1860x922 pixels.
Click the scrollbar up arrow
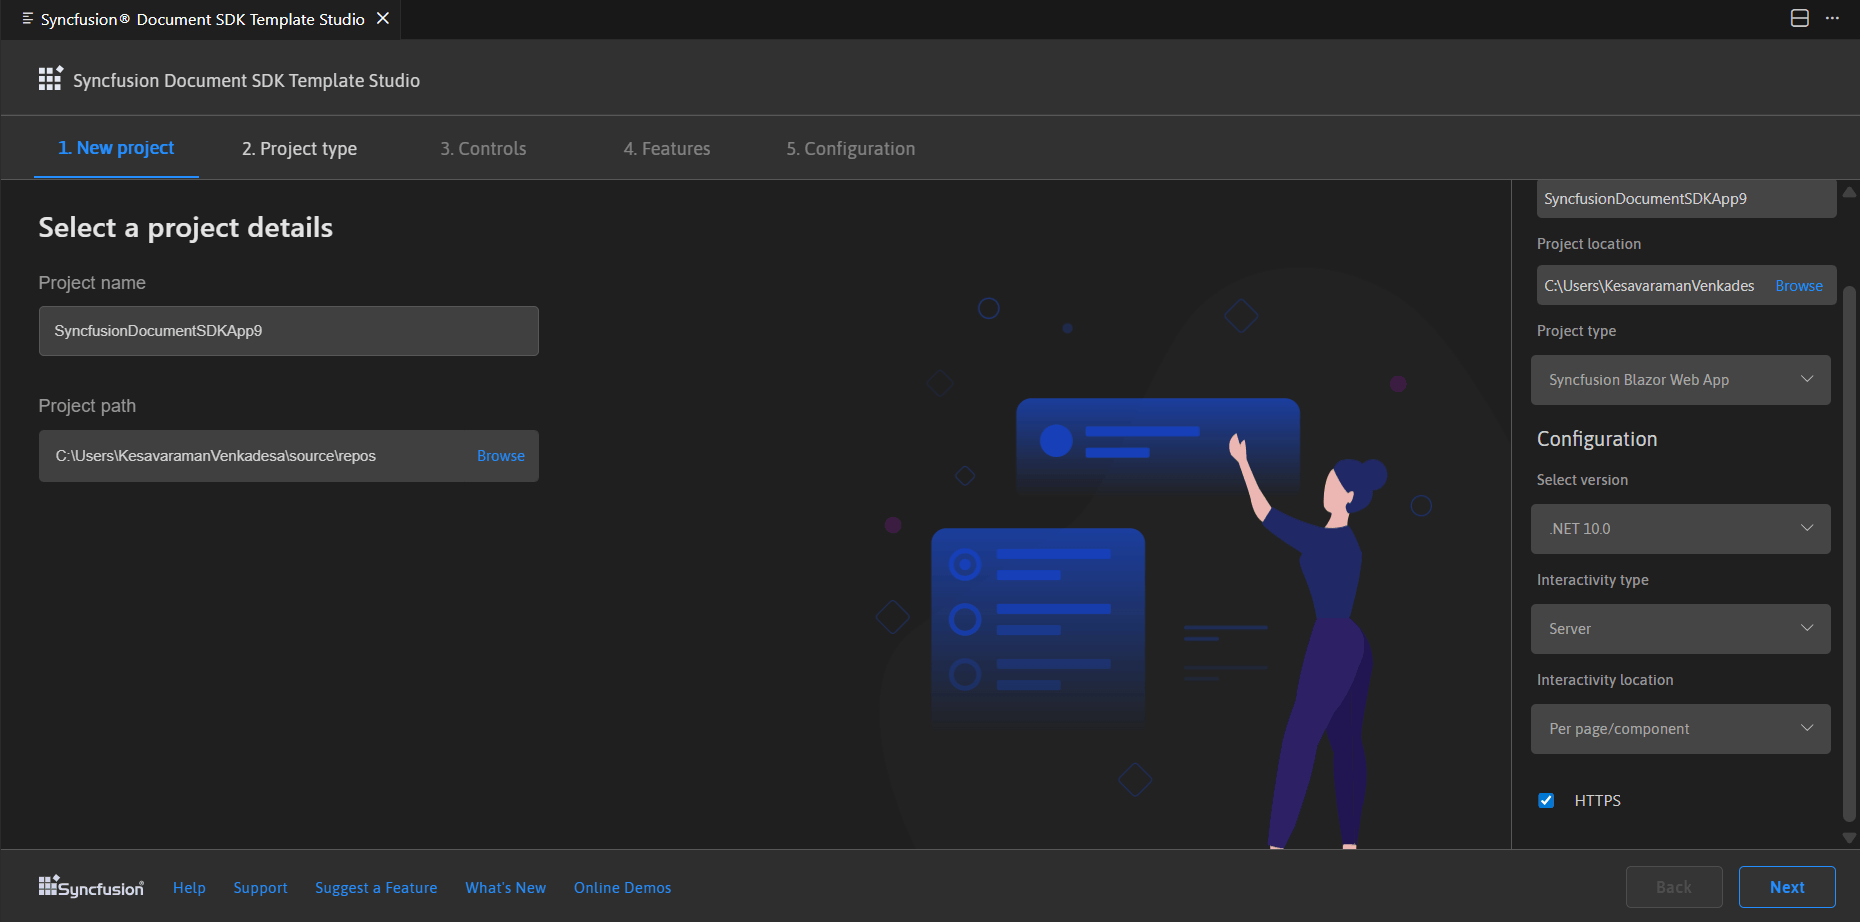tap(1849, 192)
